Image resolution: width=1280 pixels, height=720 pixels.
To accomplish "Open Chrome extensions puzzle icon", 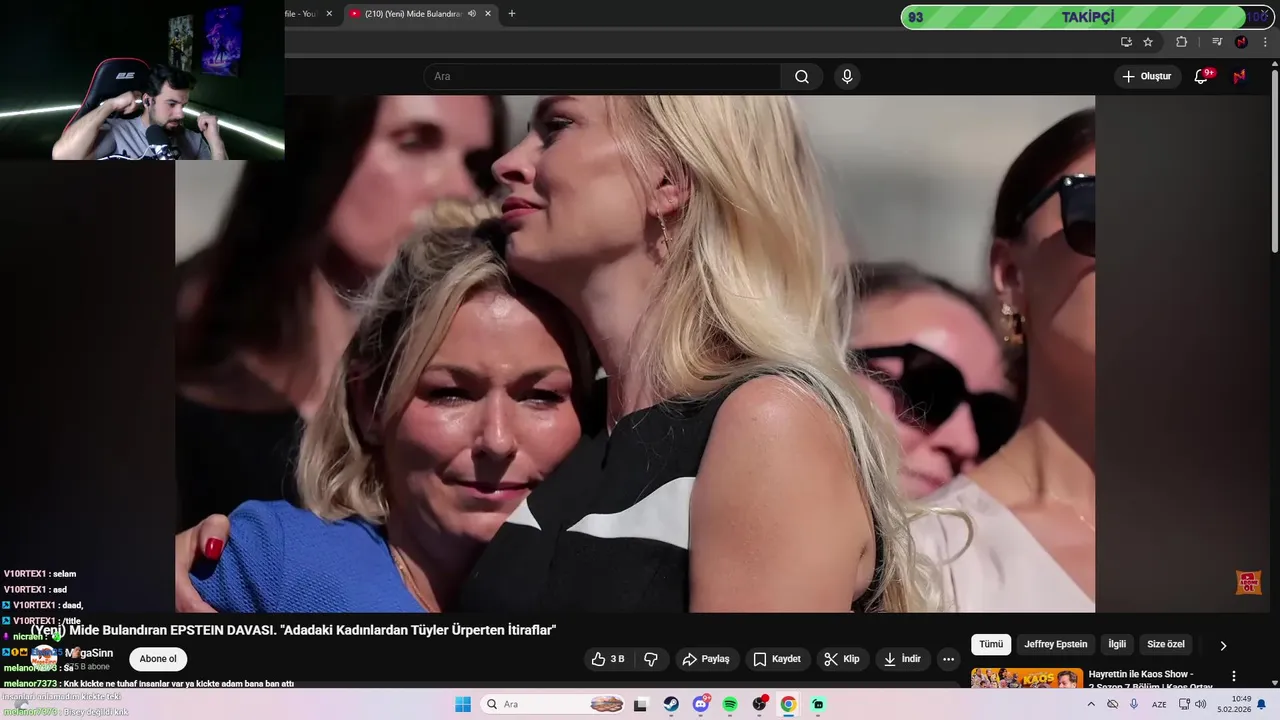I will [1182, 42].
